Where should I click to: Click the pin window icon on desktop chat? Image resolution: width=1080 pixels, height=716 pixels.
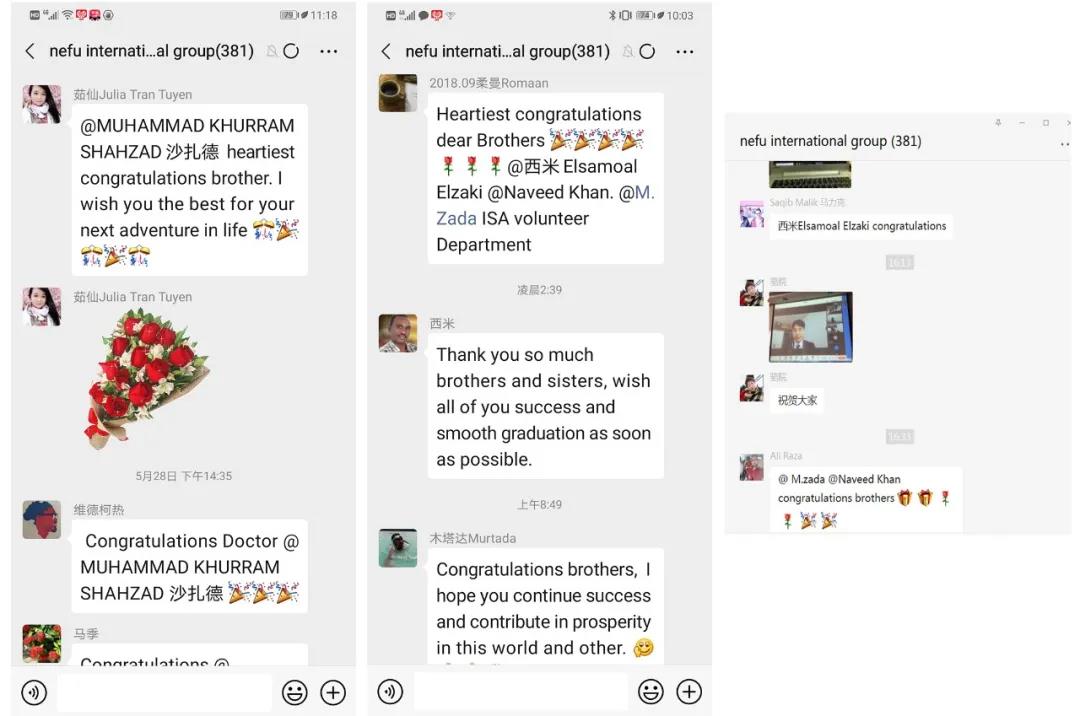[998, 123]
